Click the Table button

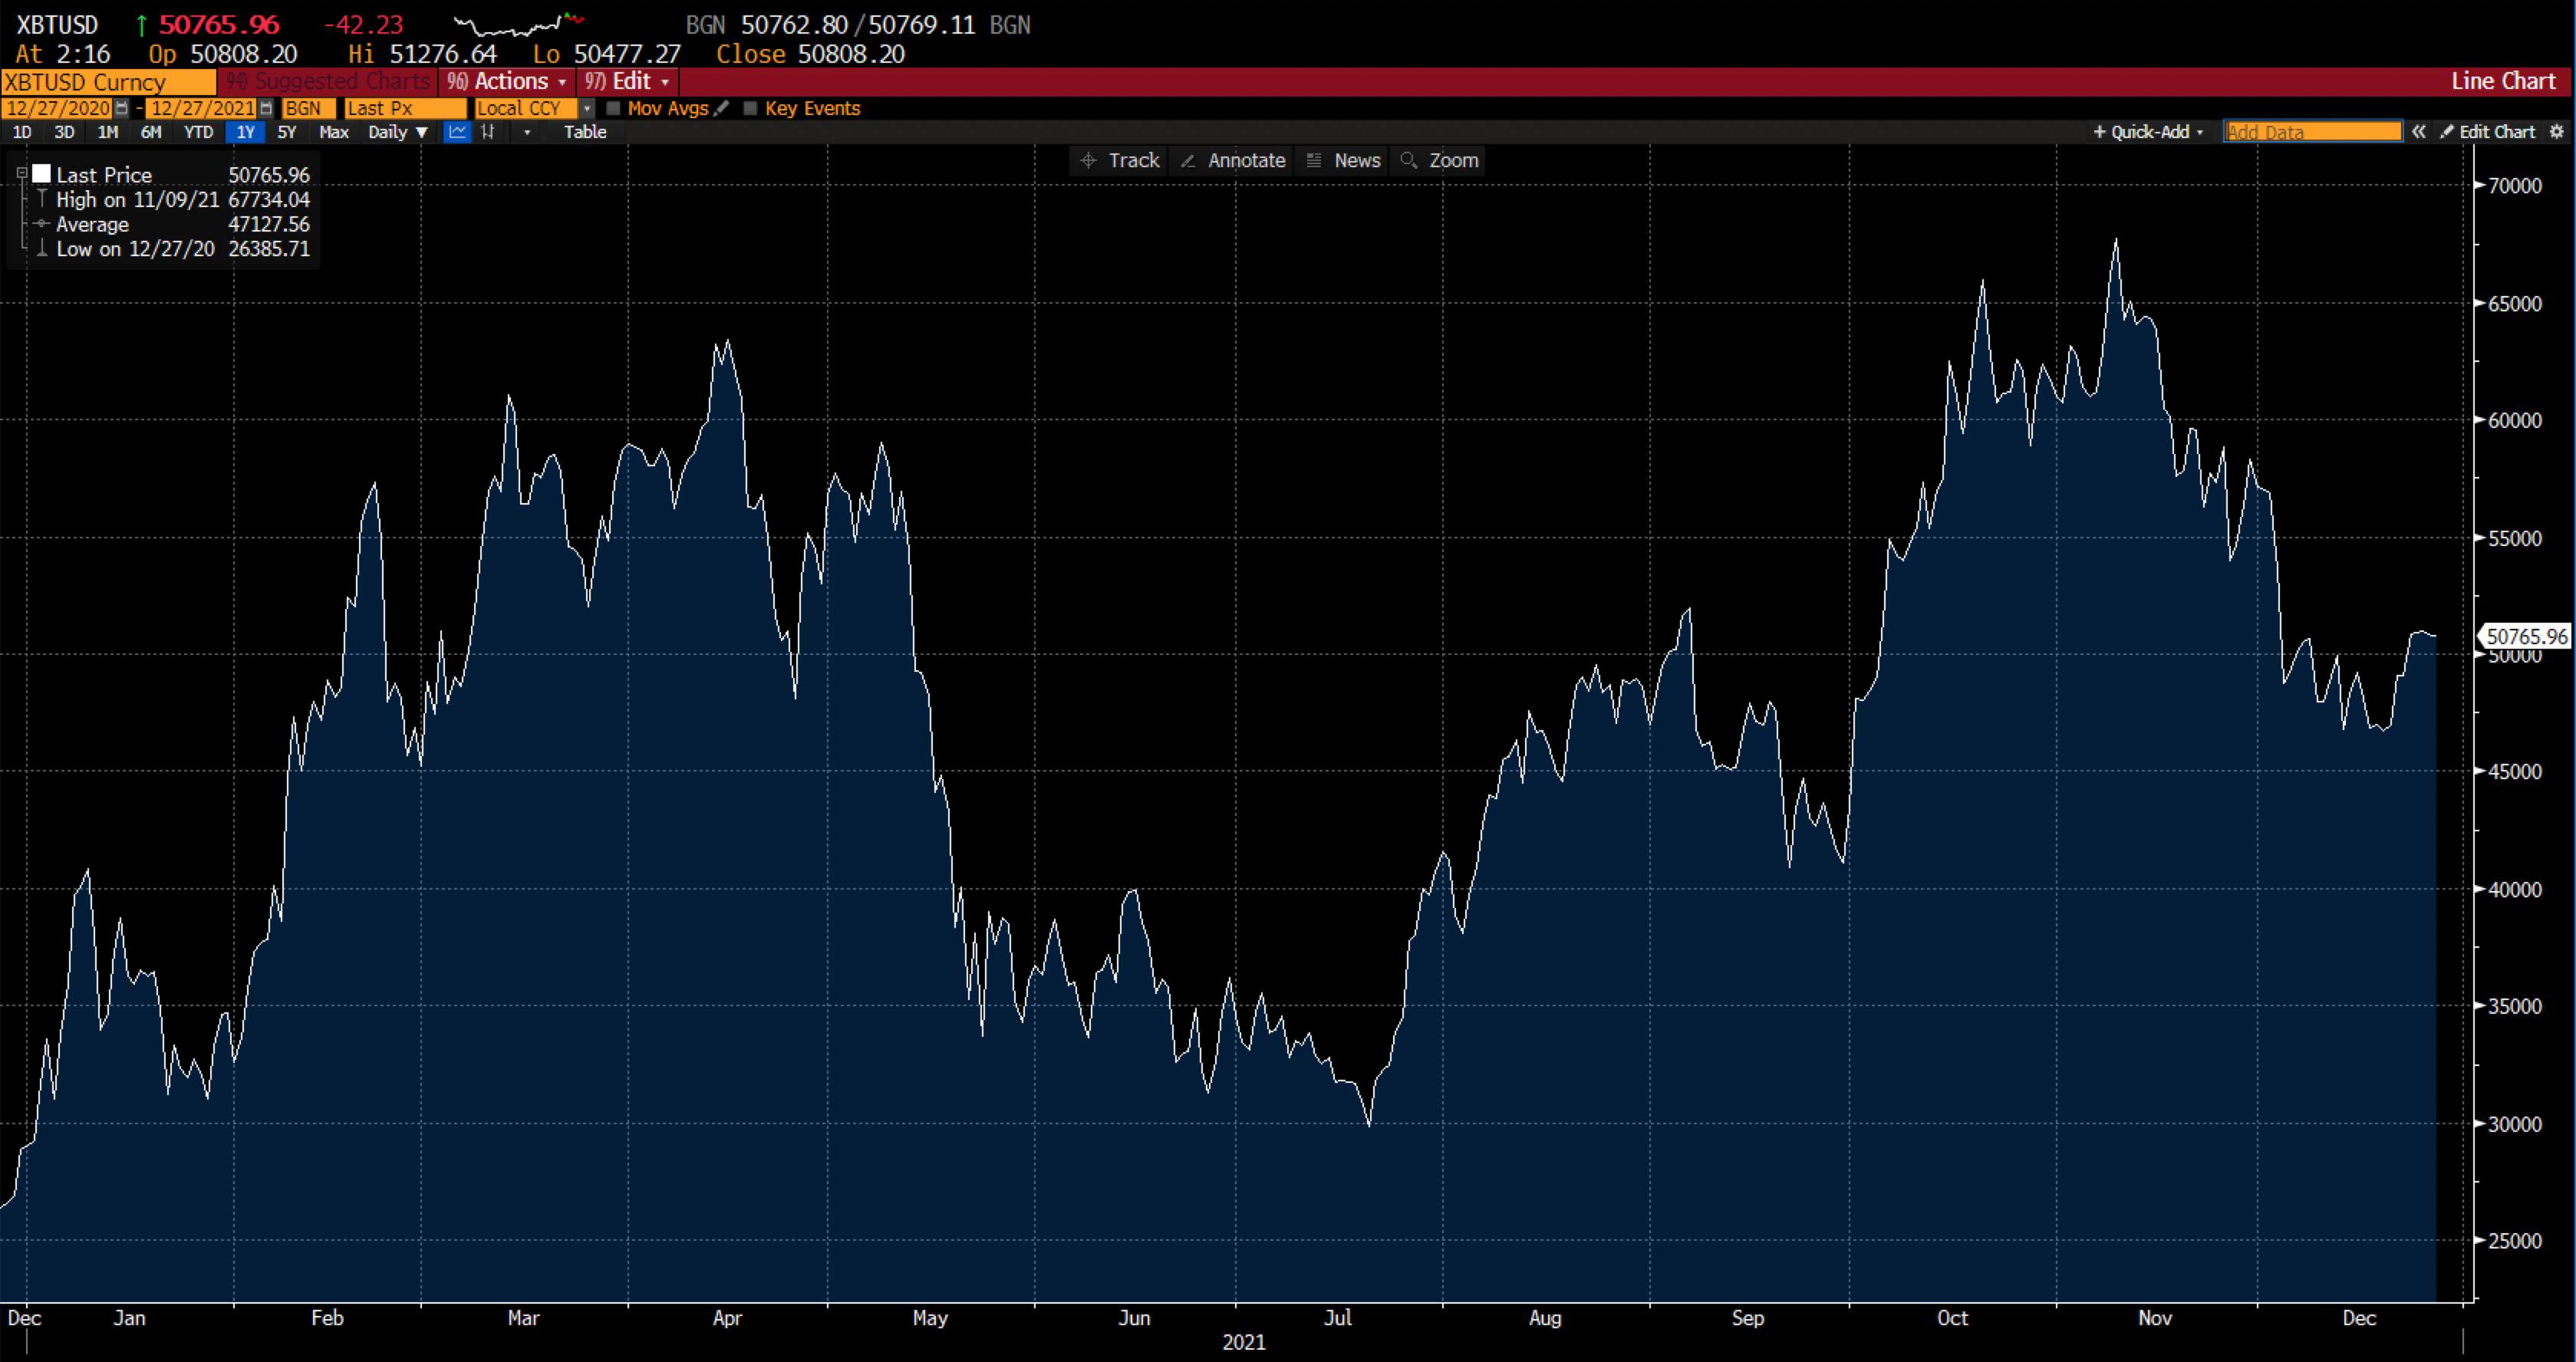point(585,132)
